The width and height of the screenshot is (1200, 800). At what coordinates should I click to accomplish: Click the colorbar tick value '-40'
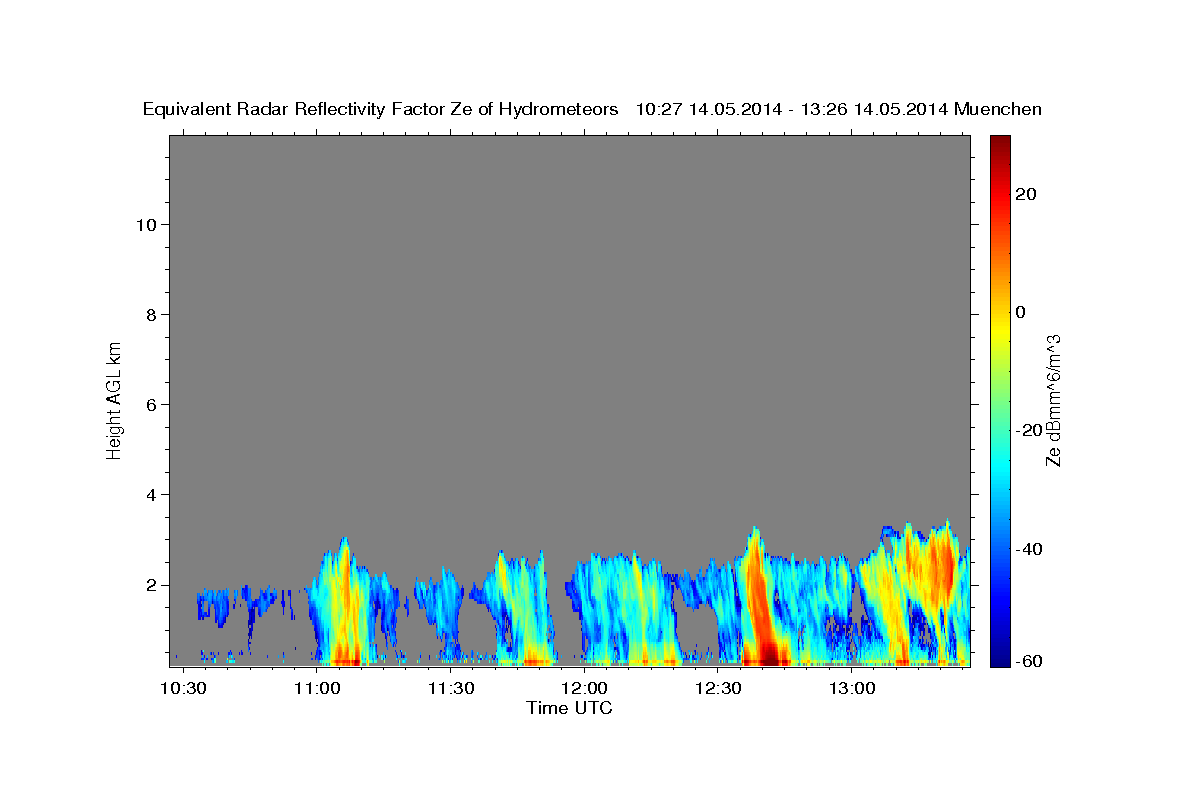click(x=1031, y=549)
